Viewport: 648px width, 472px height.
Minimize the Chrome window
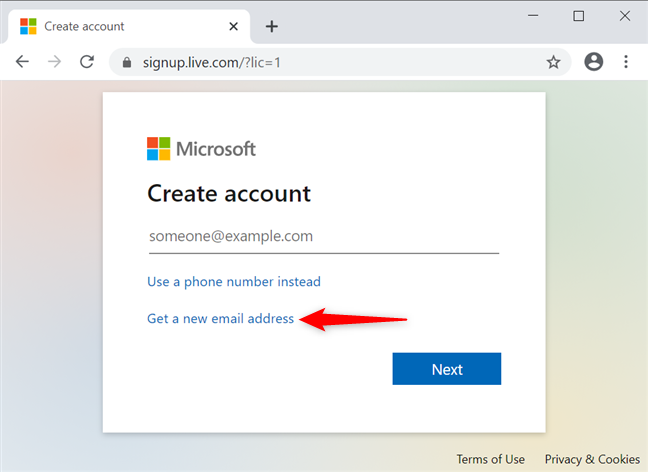pos(533,16)
